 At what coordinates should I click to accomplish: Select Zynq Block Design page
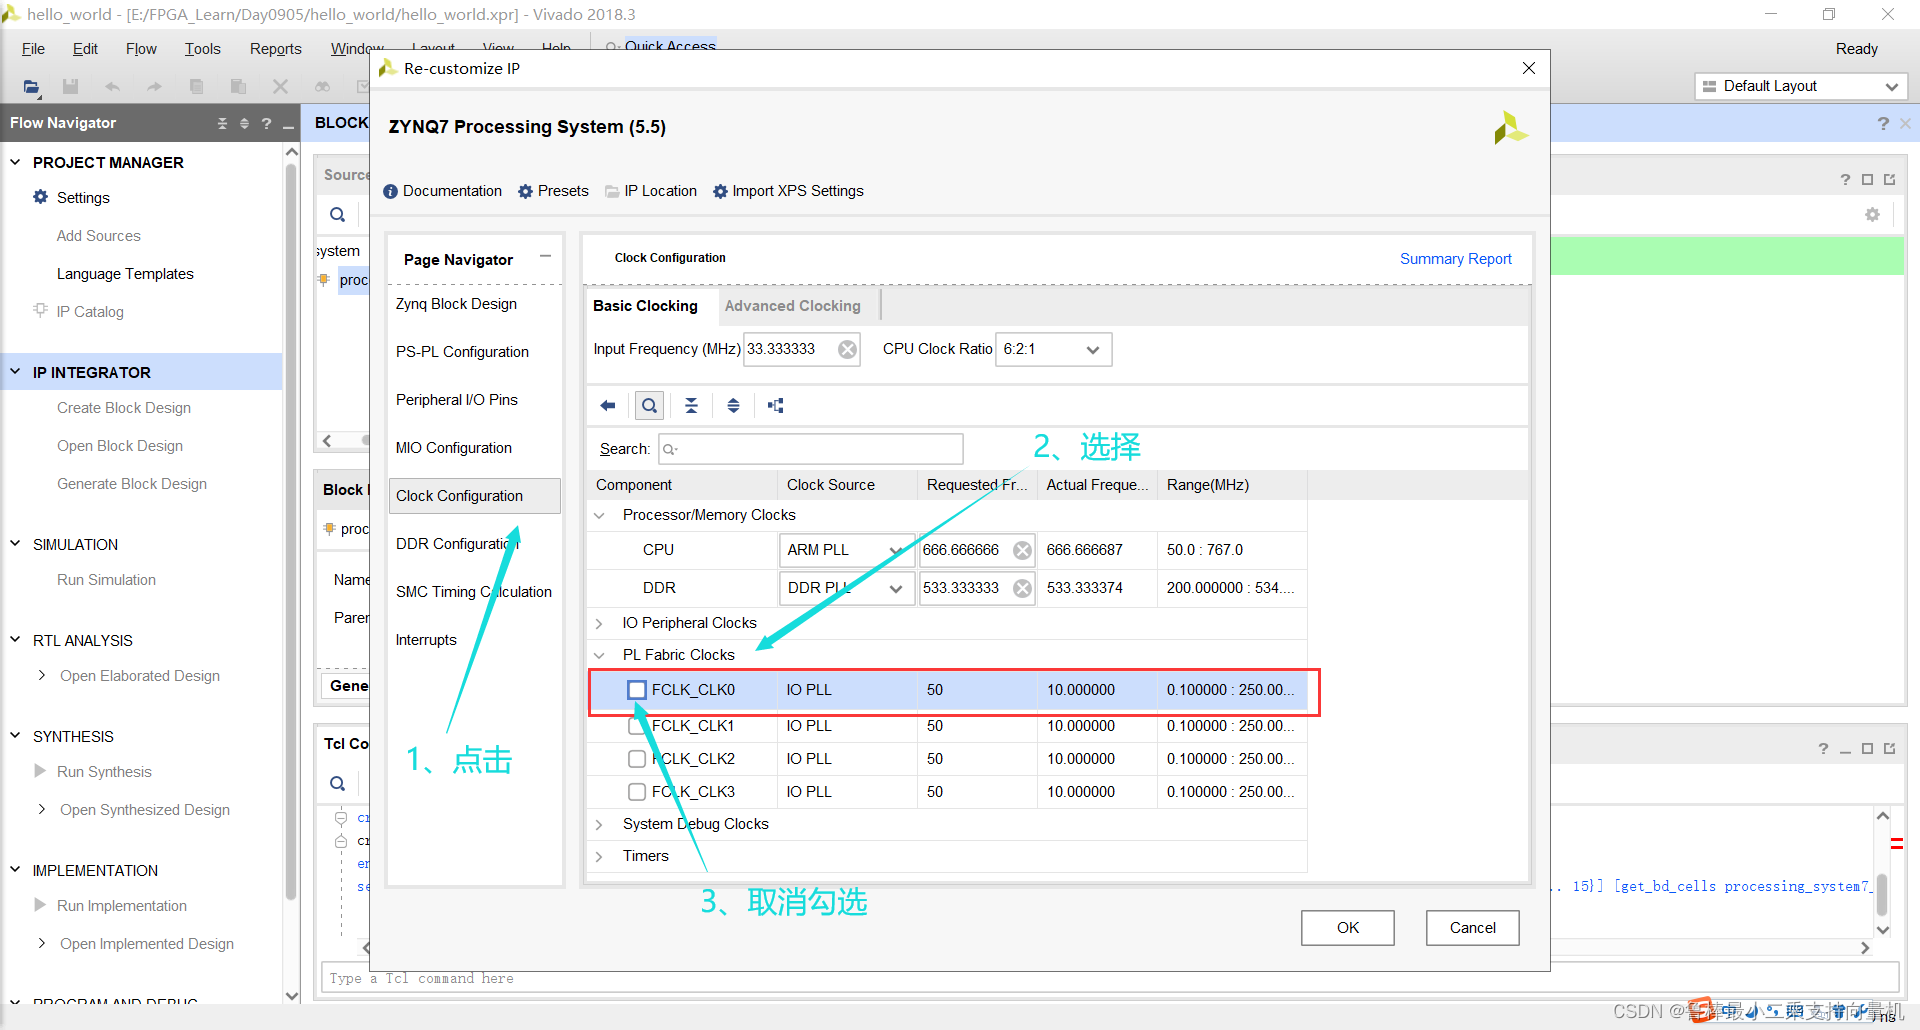[x=456, y=304]
